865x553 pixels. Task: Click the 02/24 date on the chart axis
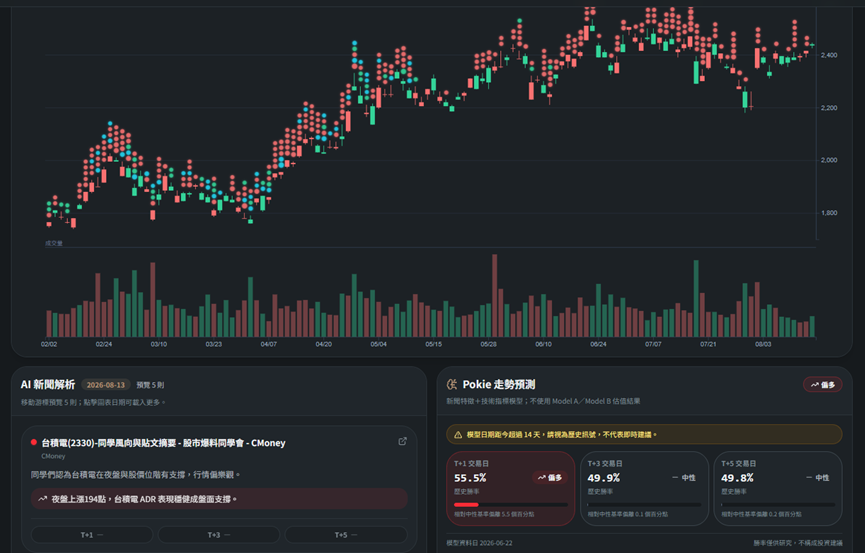pyautogui.click(x=104, y=344)
